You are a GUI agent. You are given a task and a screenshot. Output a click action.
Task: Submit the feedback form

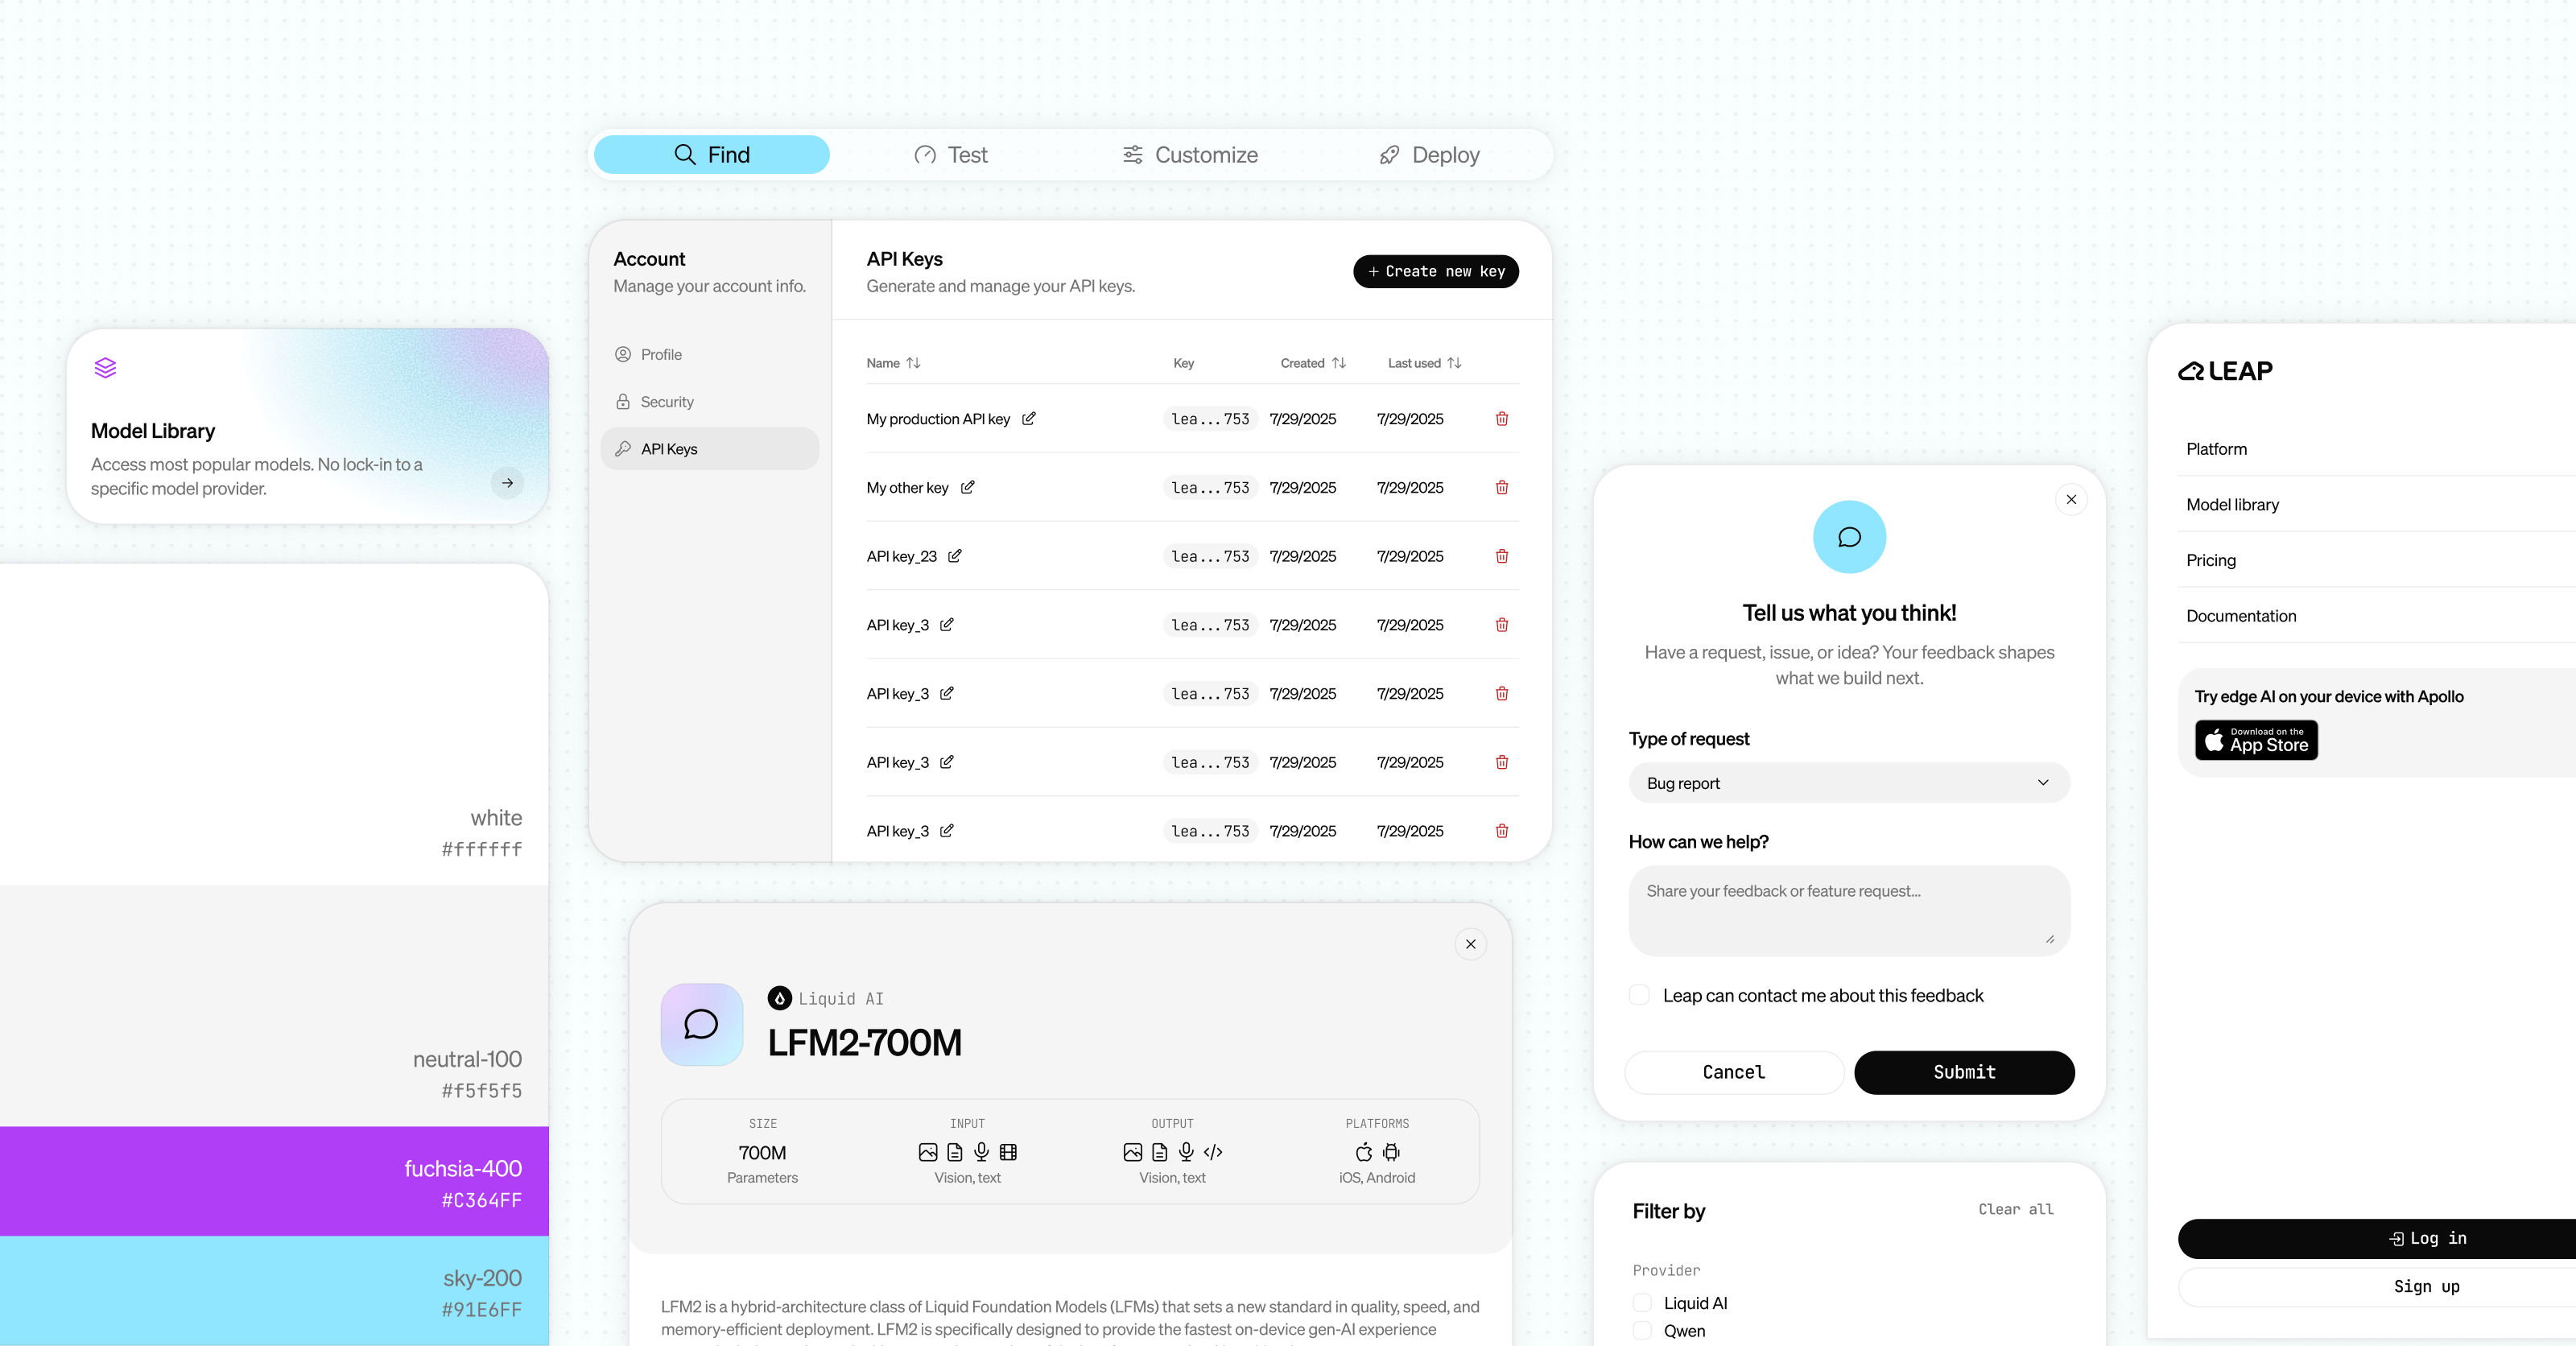[1963, 1072]
